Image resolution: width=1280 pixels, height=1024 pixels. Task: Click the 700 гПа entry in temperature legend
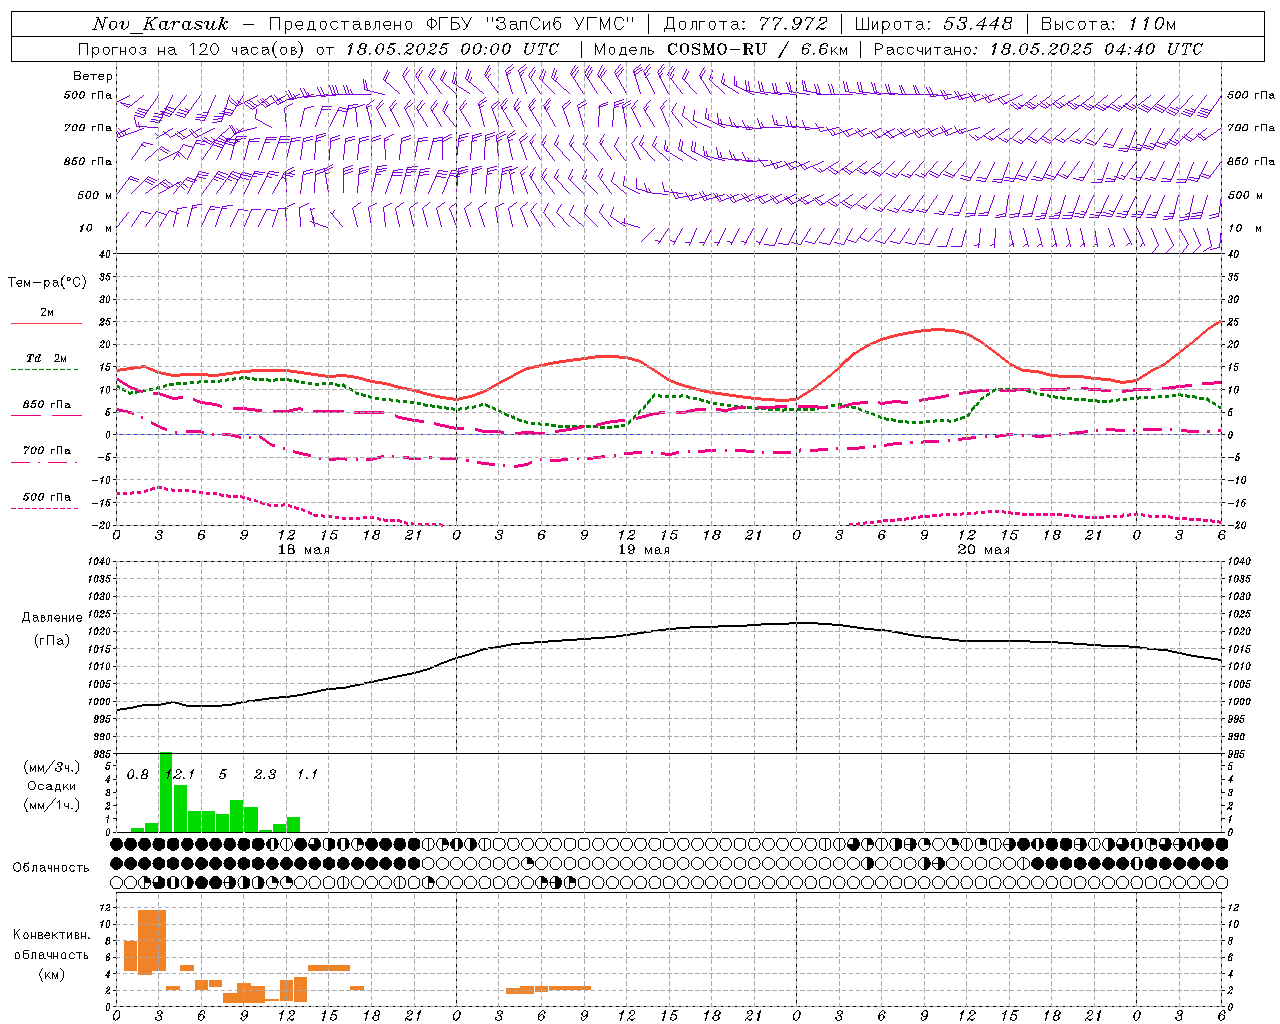pos(47,451)
